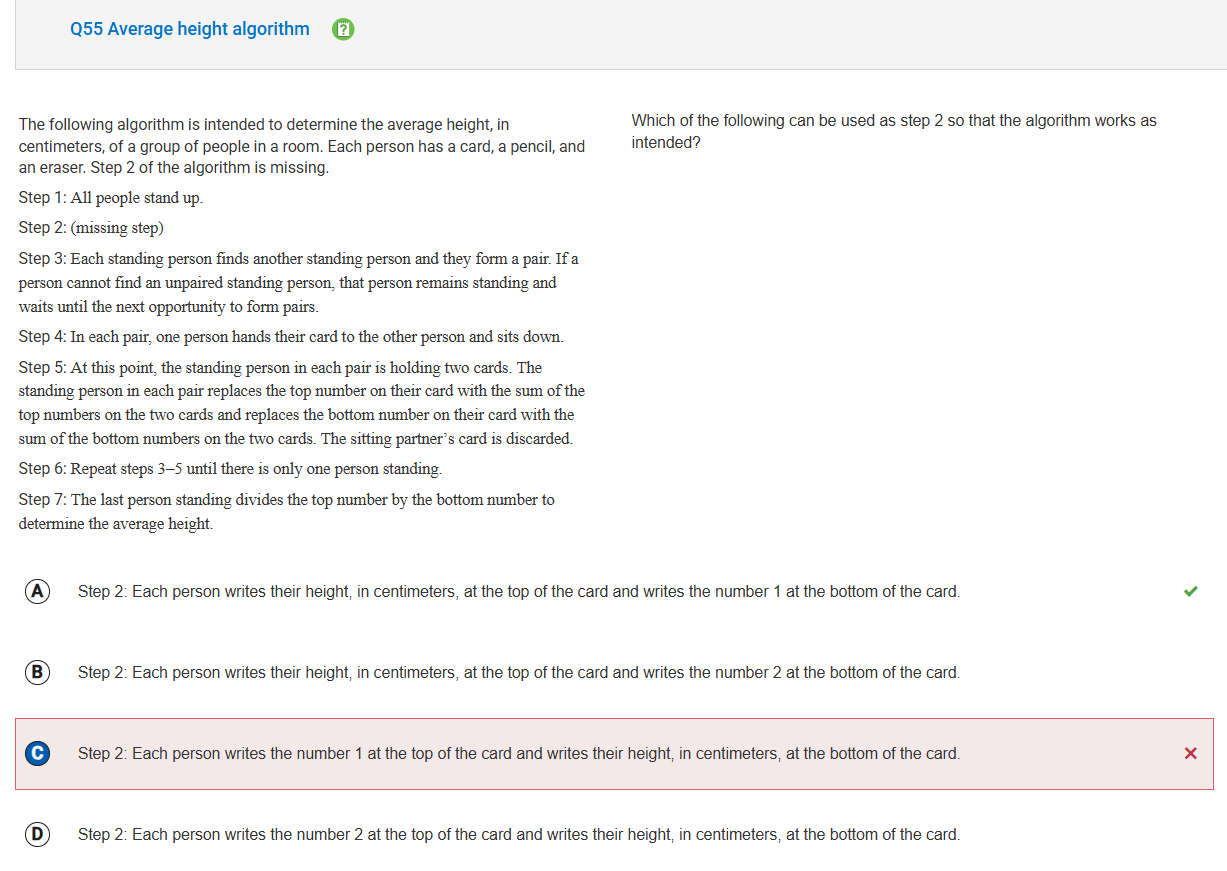Click the Step 1 'All people stand up' line

[111, 198]
